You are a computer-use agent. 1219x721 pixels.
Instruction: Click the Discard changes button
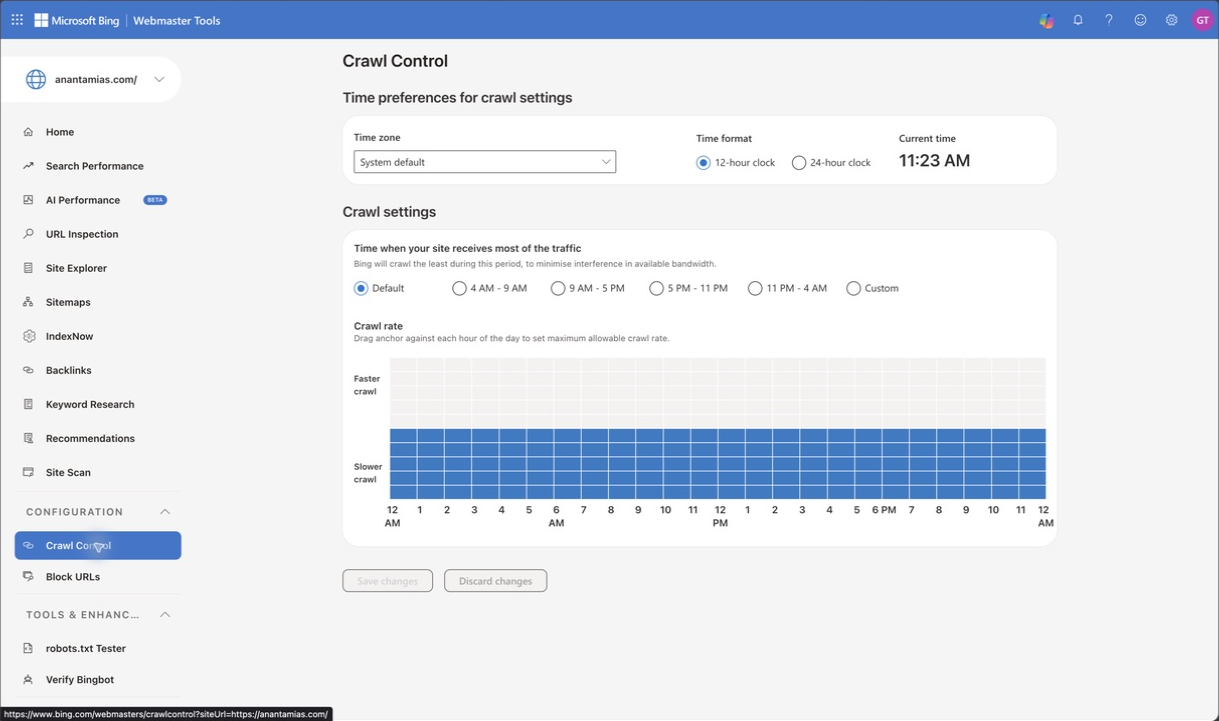point(495,581)
